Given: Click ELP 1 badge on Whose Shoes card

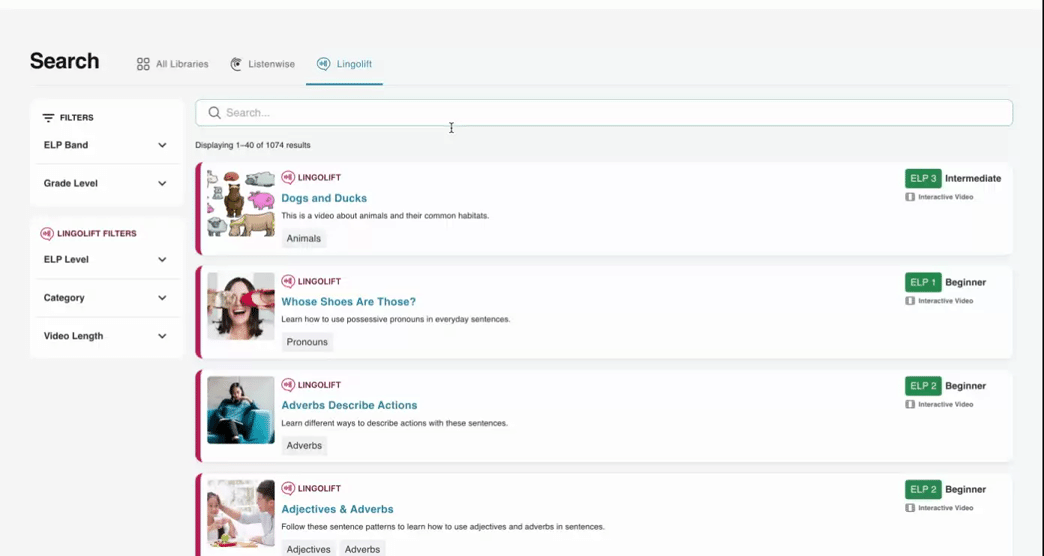Looking at the screenshot, I should pyautogui.click(x=923, y=282).
